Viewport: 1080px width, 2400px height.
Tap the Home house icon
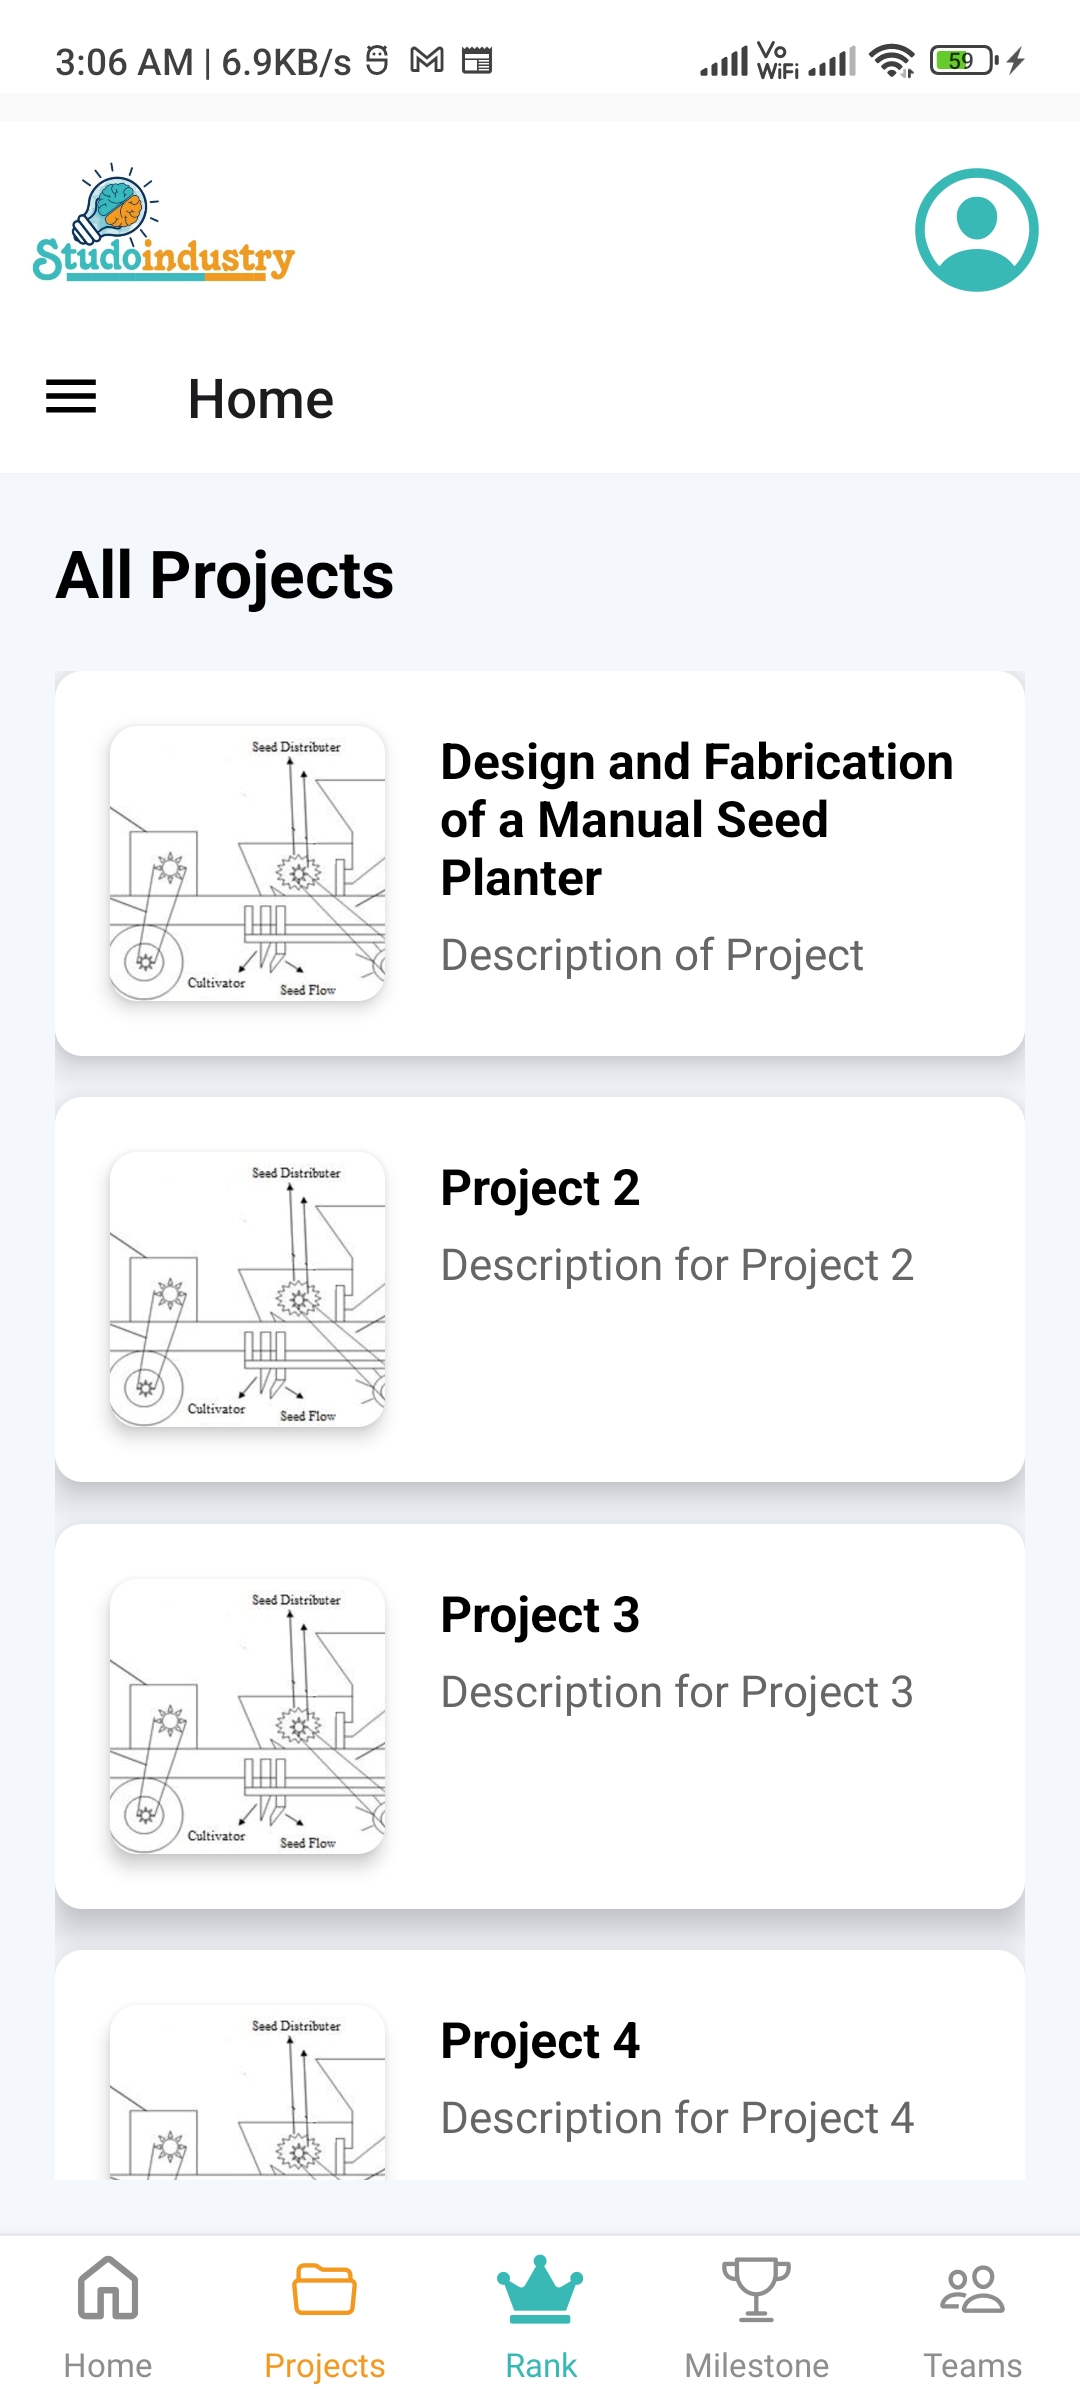pos(108,2288)
